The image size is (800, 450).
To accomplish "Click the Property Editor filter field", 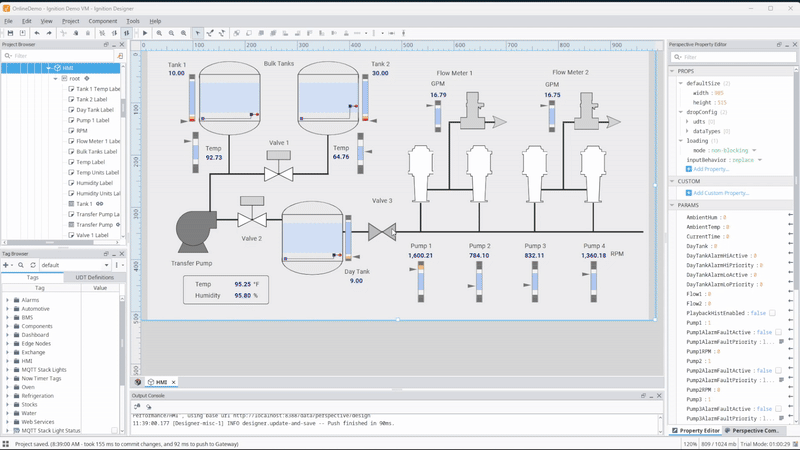I will click(733, 57).
